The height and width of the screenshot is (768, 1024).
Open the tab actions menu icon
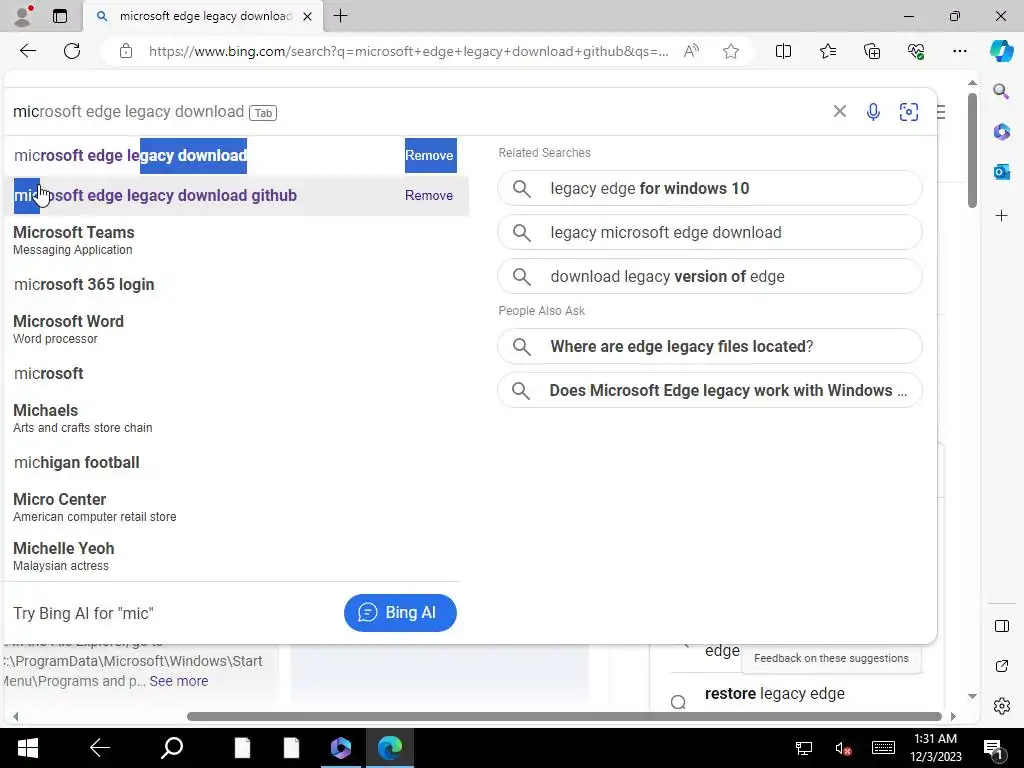(x=60, y=16)
